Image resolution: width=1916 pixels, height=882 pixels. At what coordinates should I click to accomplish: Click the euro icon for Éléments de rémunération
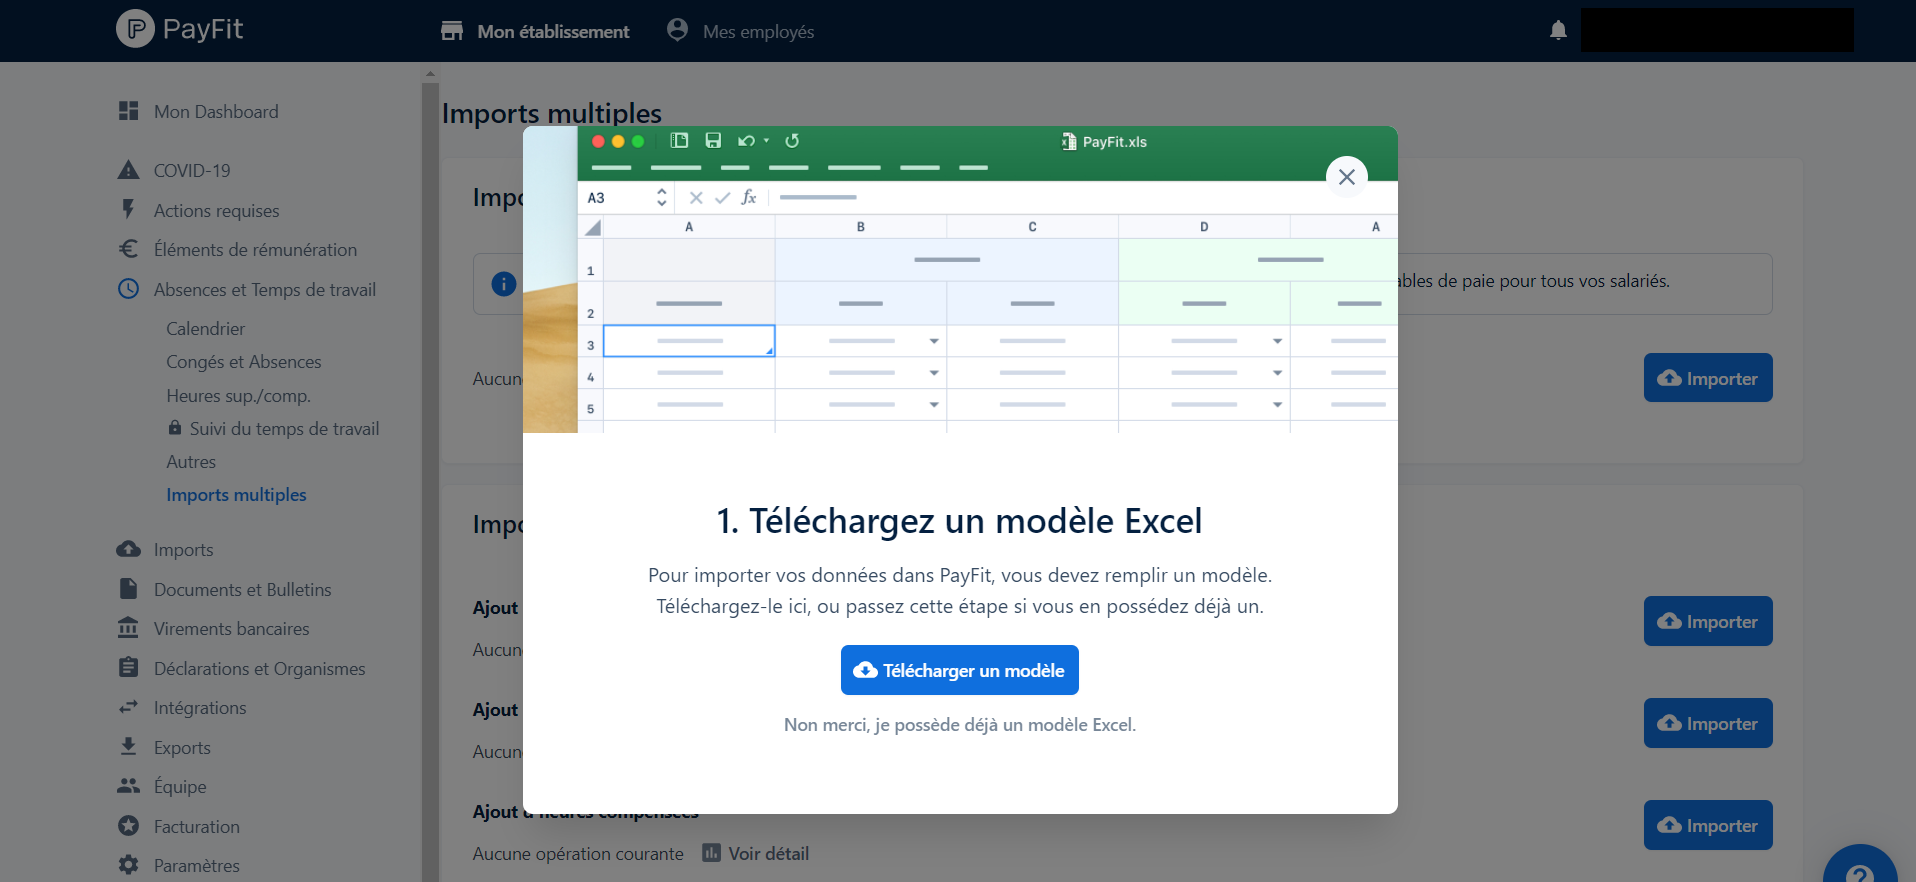click(x=128, y=249)
